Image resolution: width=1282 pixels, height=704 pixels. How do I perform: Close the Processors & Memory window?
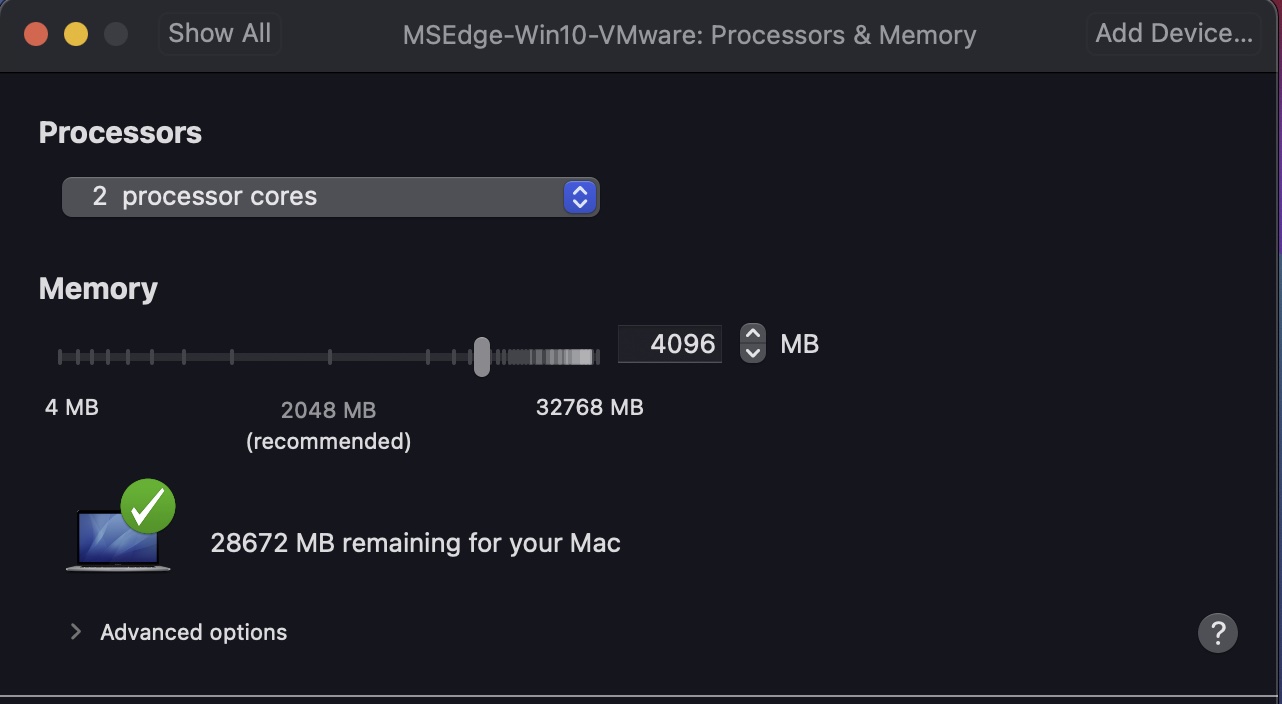point(36,35)
